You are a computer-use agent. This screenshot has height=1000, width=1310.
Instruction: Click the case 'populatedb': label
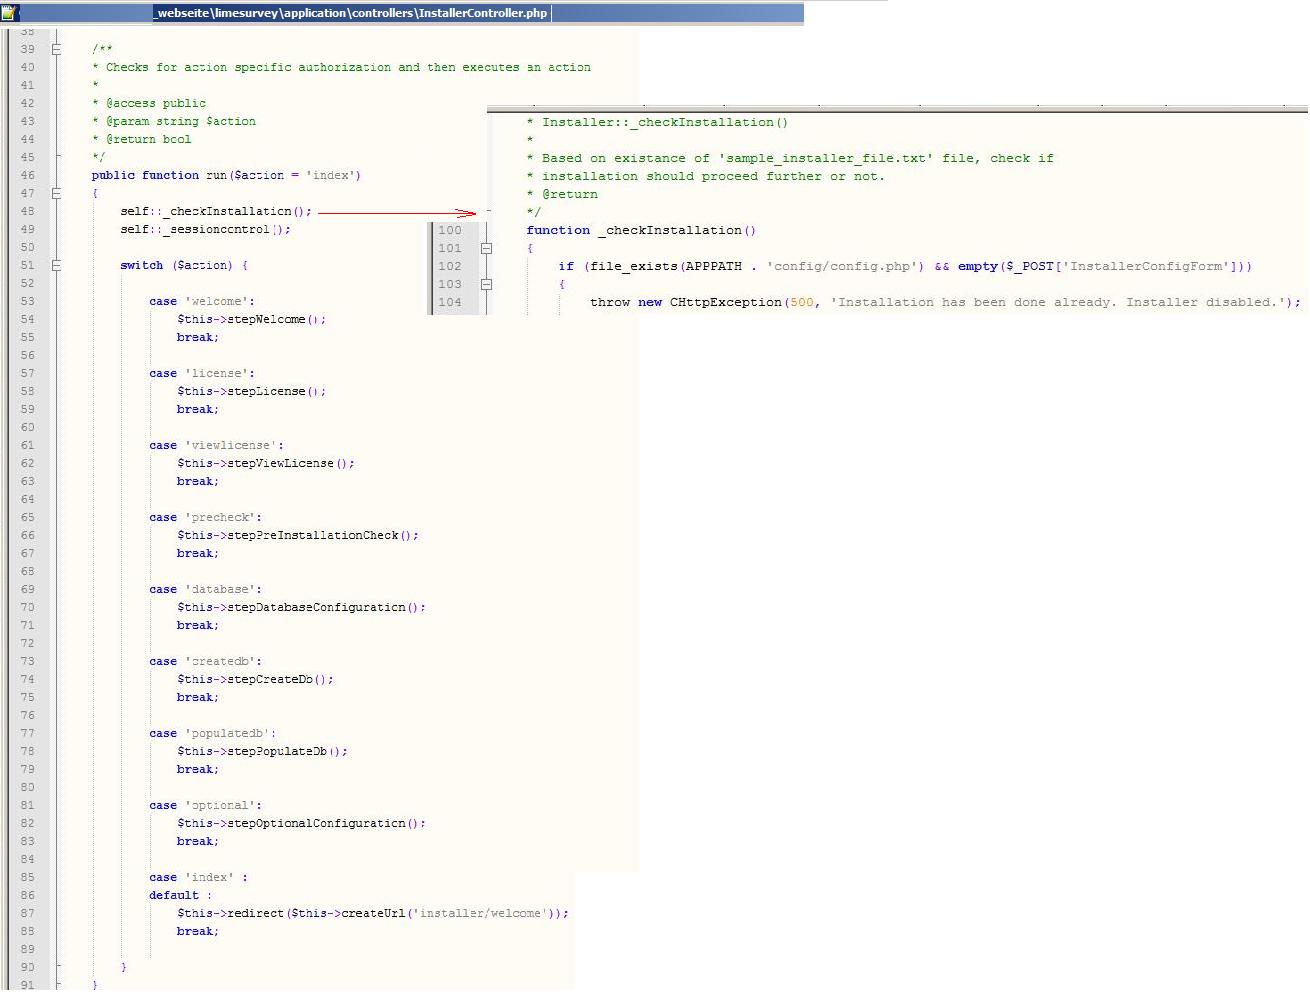[x=212, y=733]
